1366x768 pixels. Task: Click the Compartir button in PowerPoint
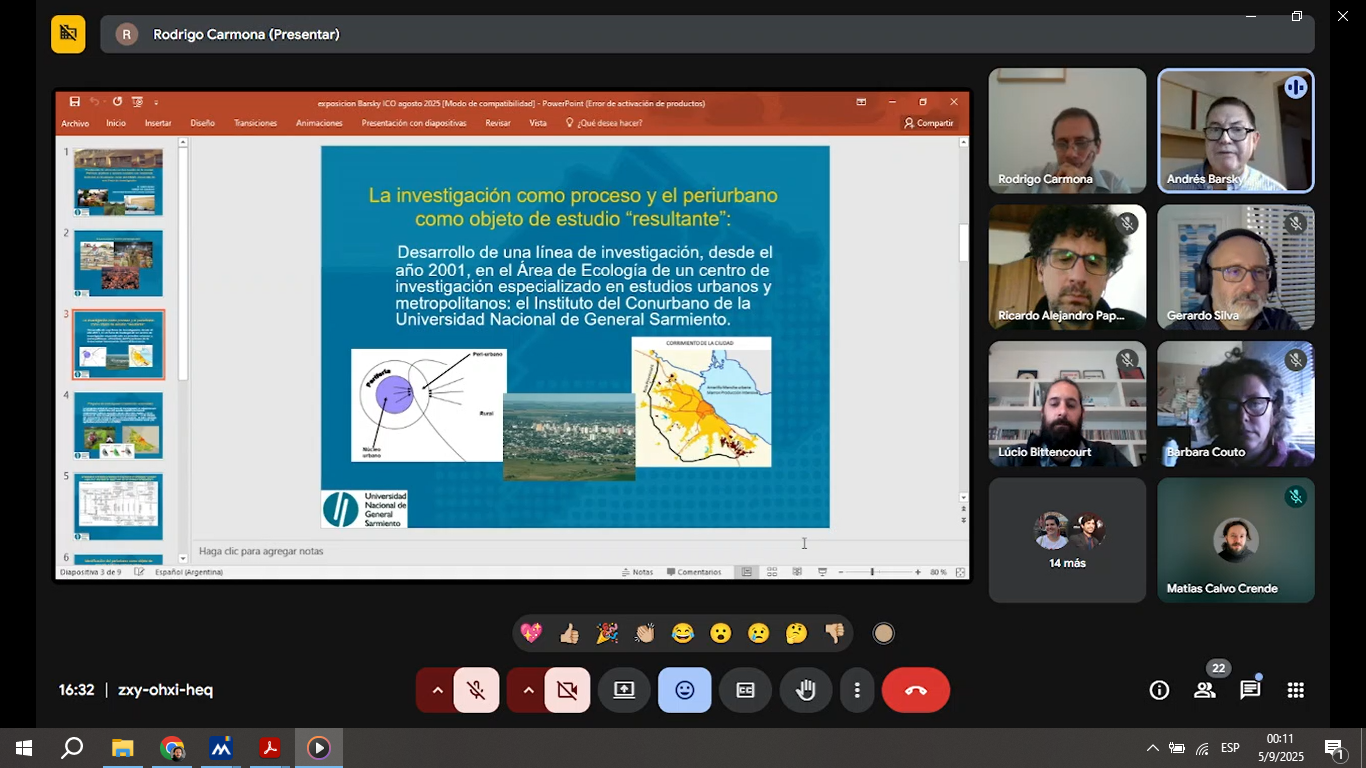click(x=928, y=123)
